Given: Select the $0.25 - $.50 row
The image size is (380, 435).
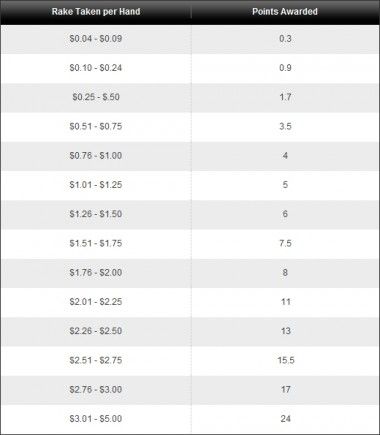Looking at the screenshot, I should [190, 97].
